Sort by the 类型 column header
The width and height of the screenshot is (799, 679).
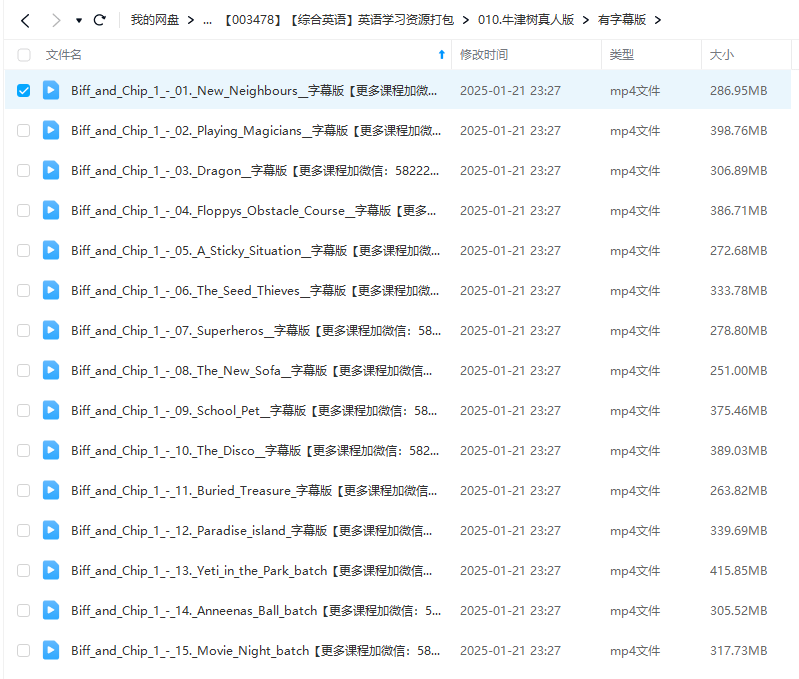coord(622,55)
